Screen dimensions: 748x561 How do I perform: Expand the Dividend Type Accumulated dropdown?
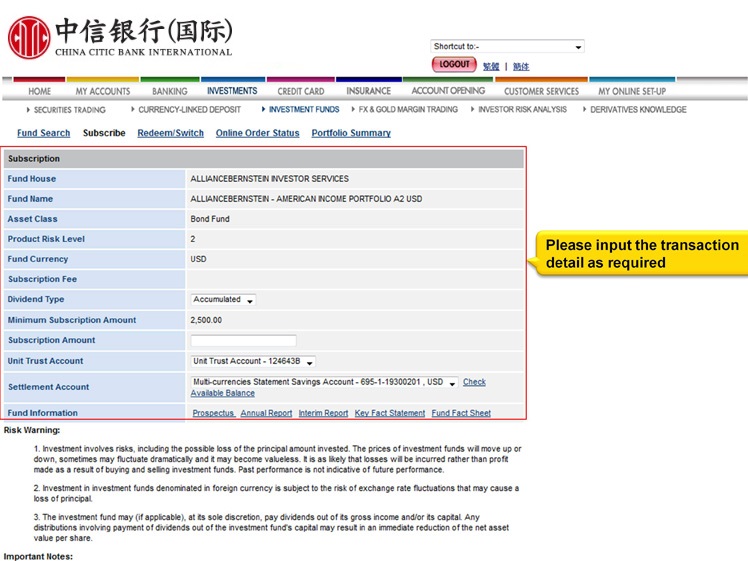(223, 300)
